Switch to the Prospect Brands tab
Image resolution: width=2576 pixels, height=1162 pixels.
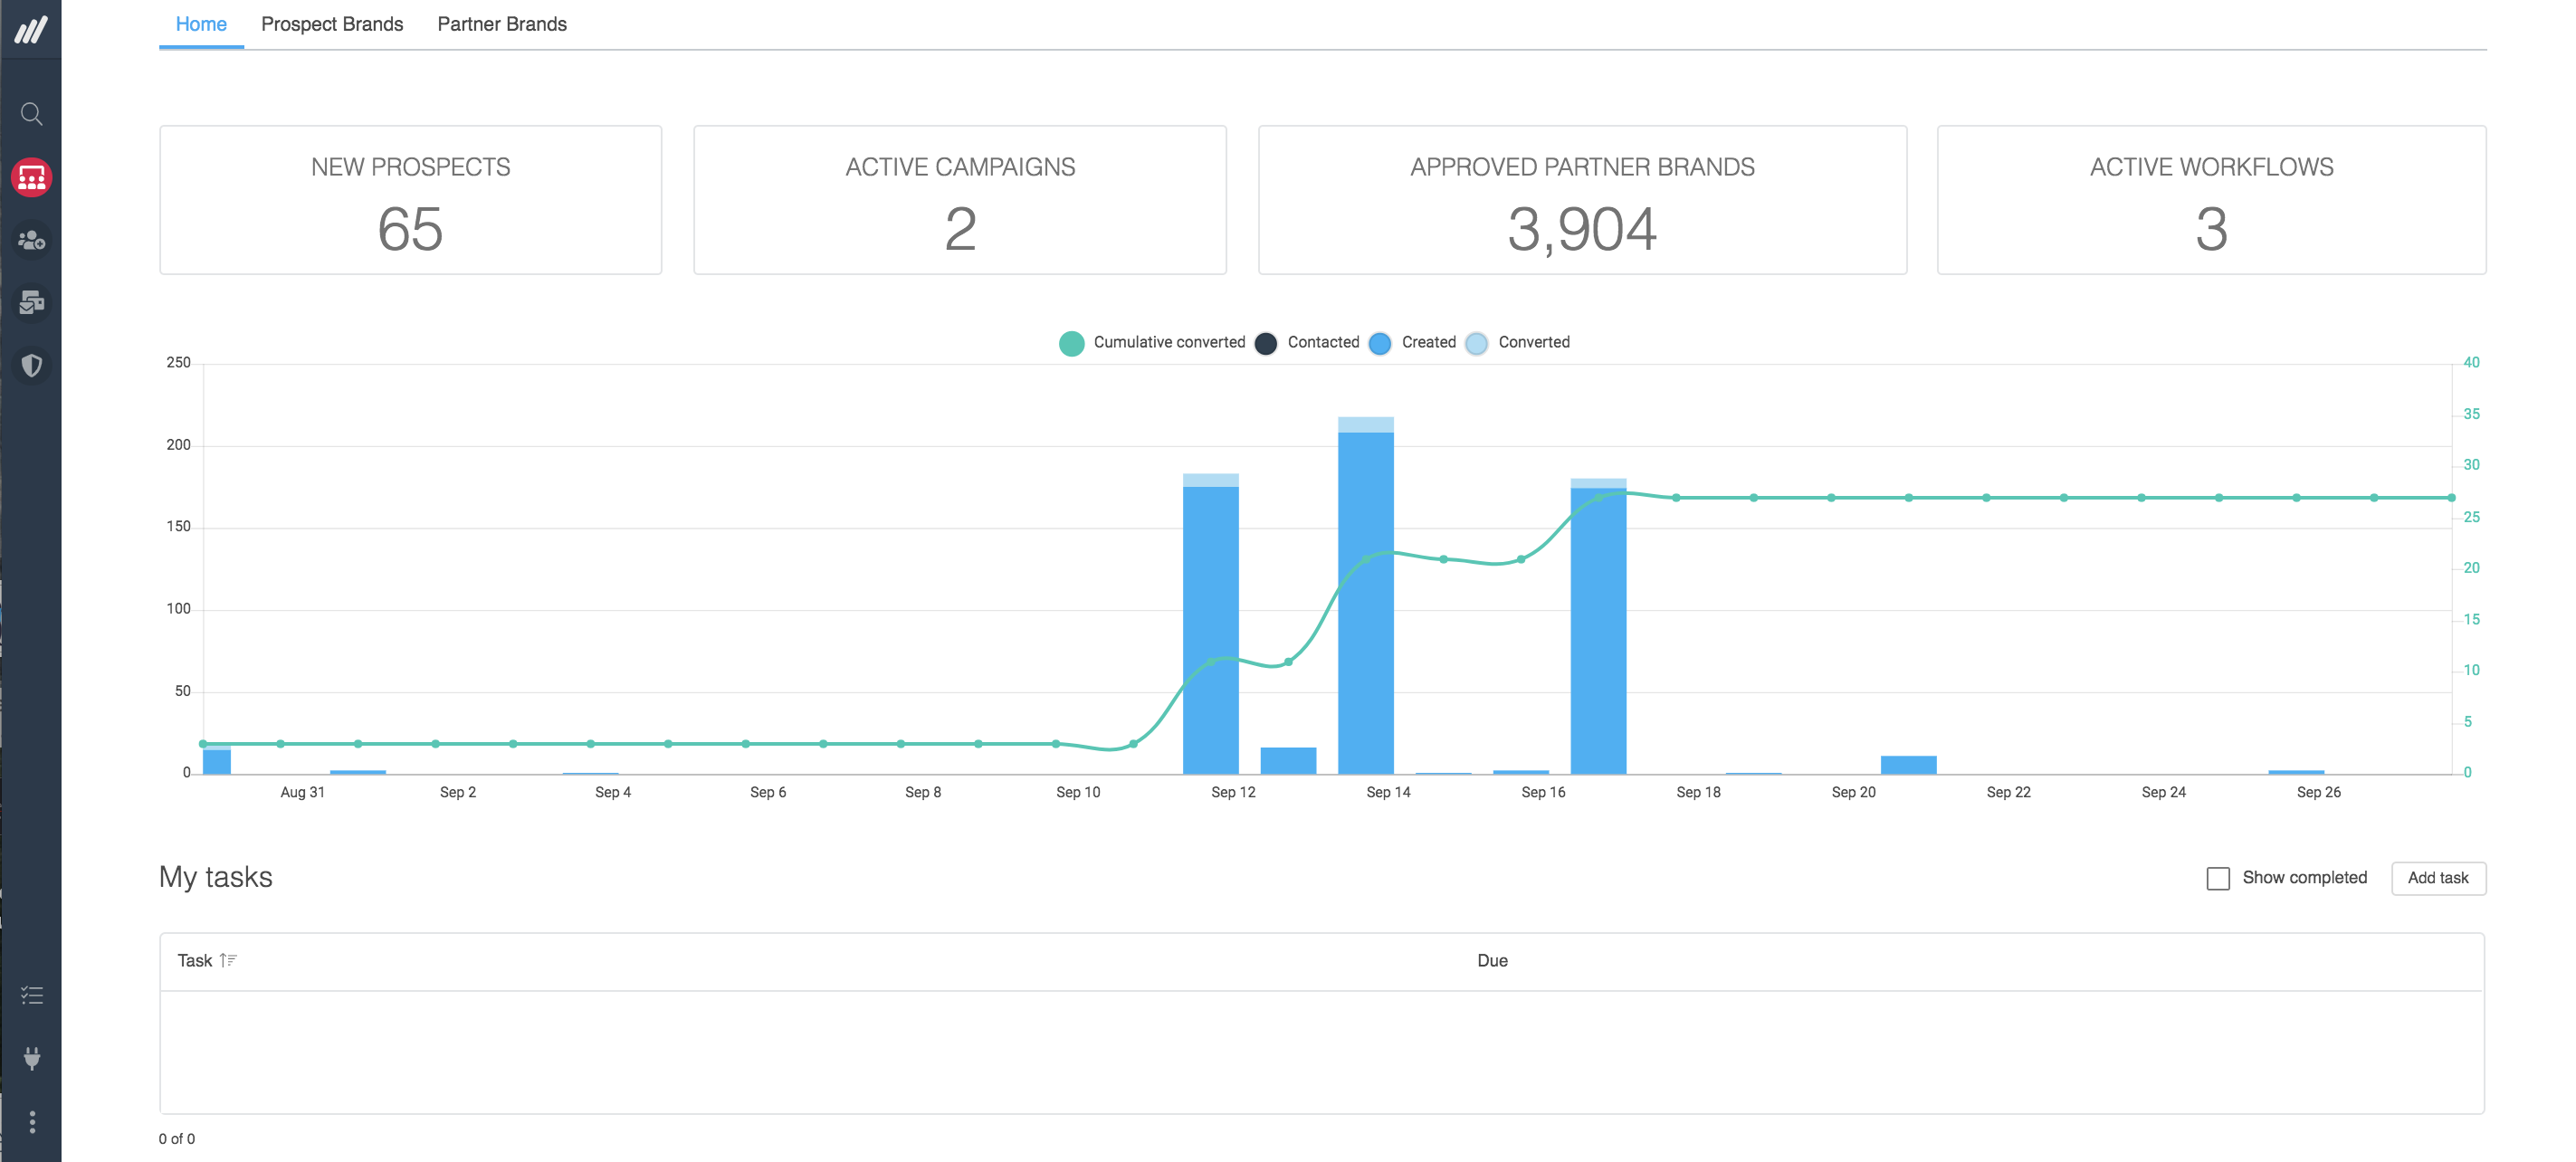(x=332, y=24)
